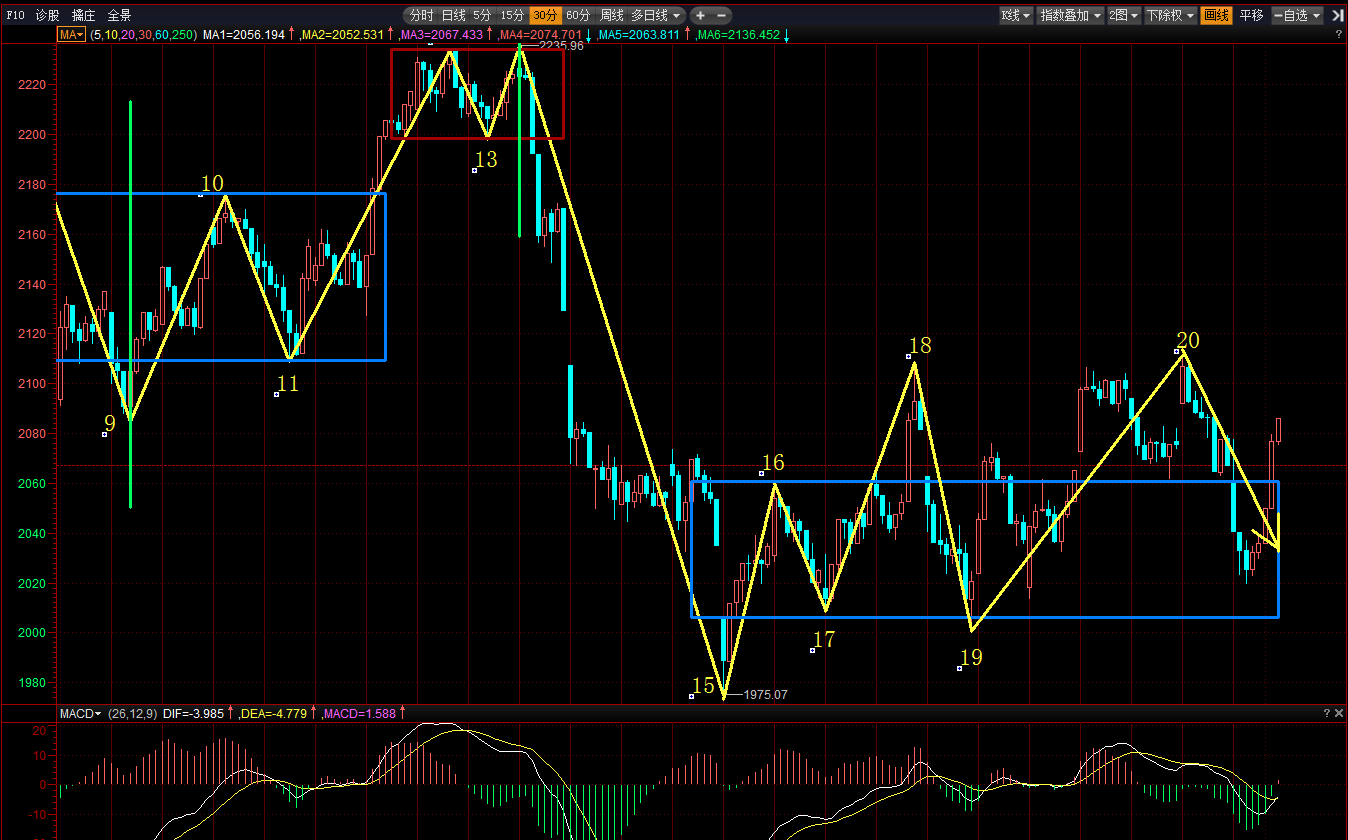Click the plus zoom-in icon
Viewport: 1348px width, 840px height.
[700, 16]
